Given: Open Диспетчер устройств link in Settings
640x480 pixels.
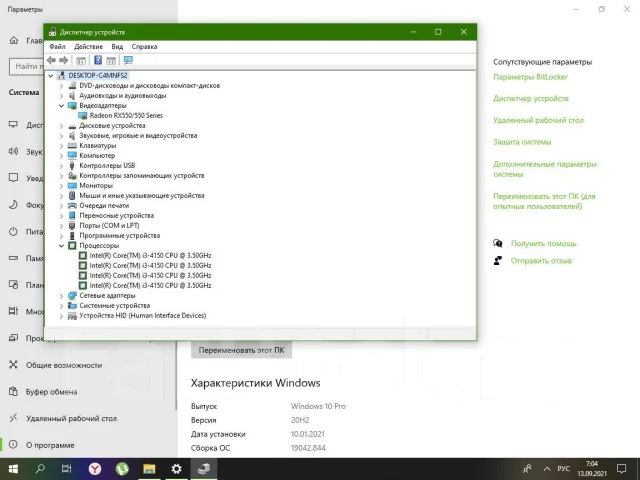Looking at the screenshot, I should click(531, 98).
